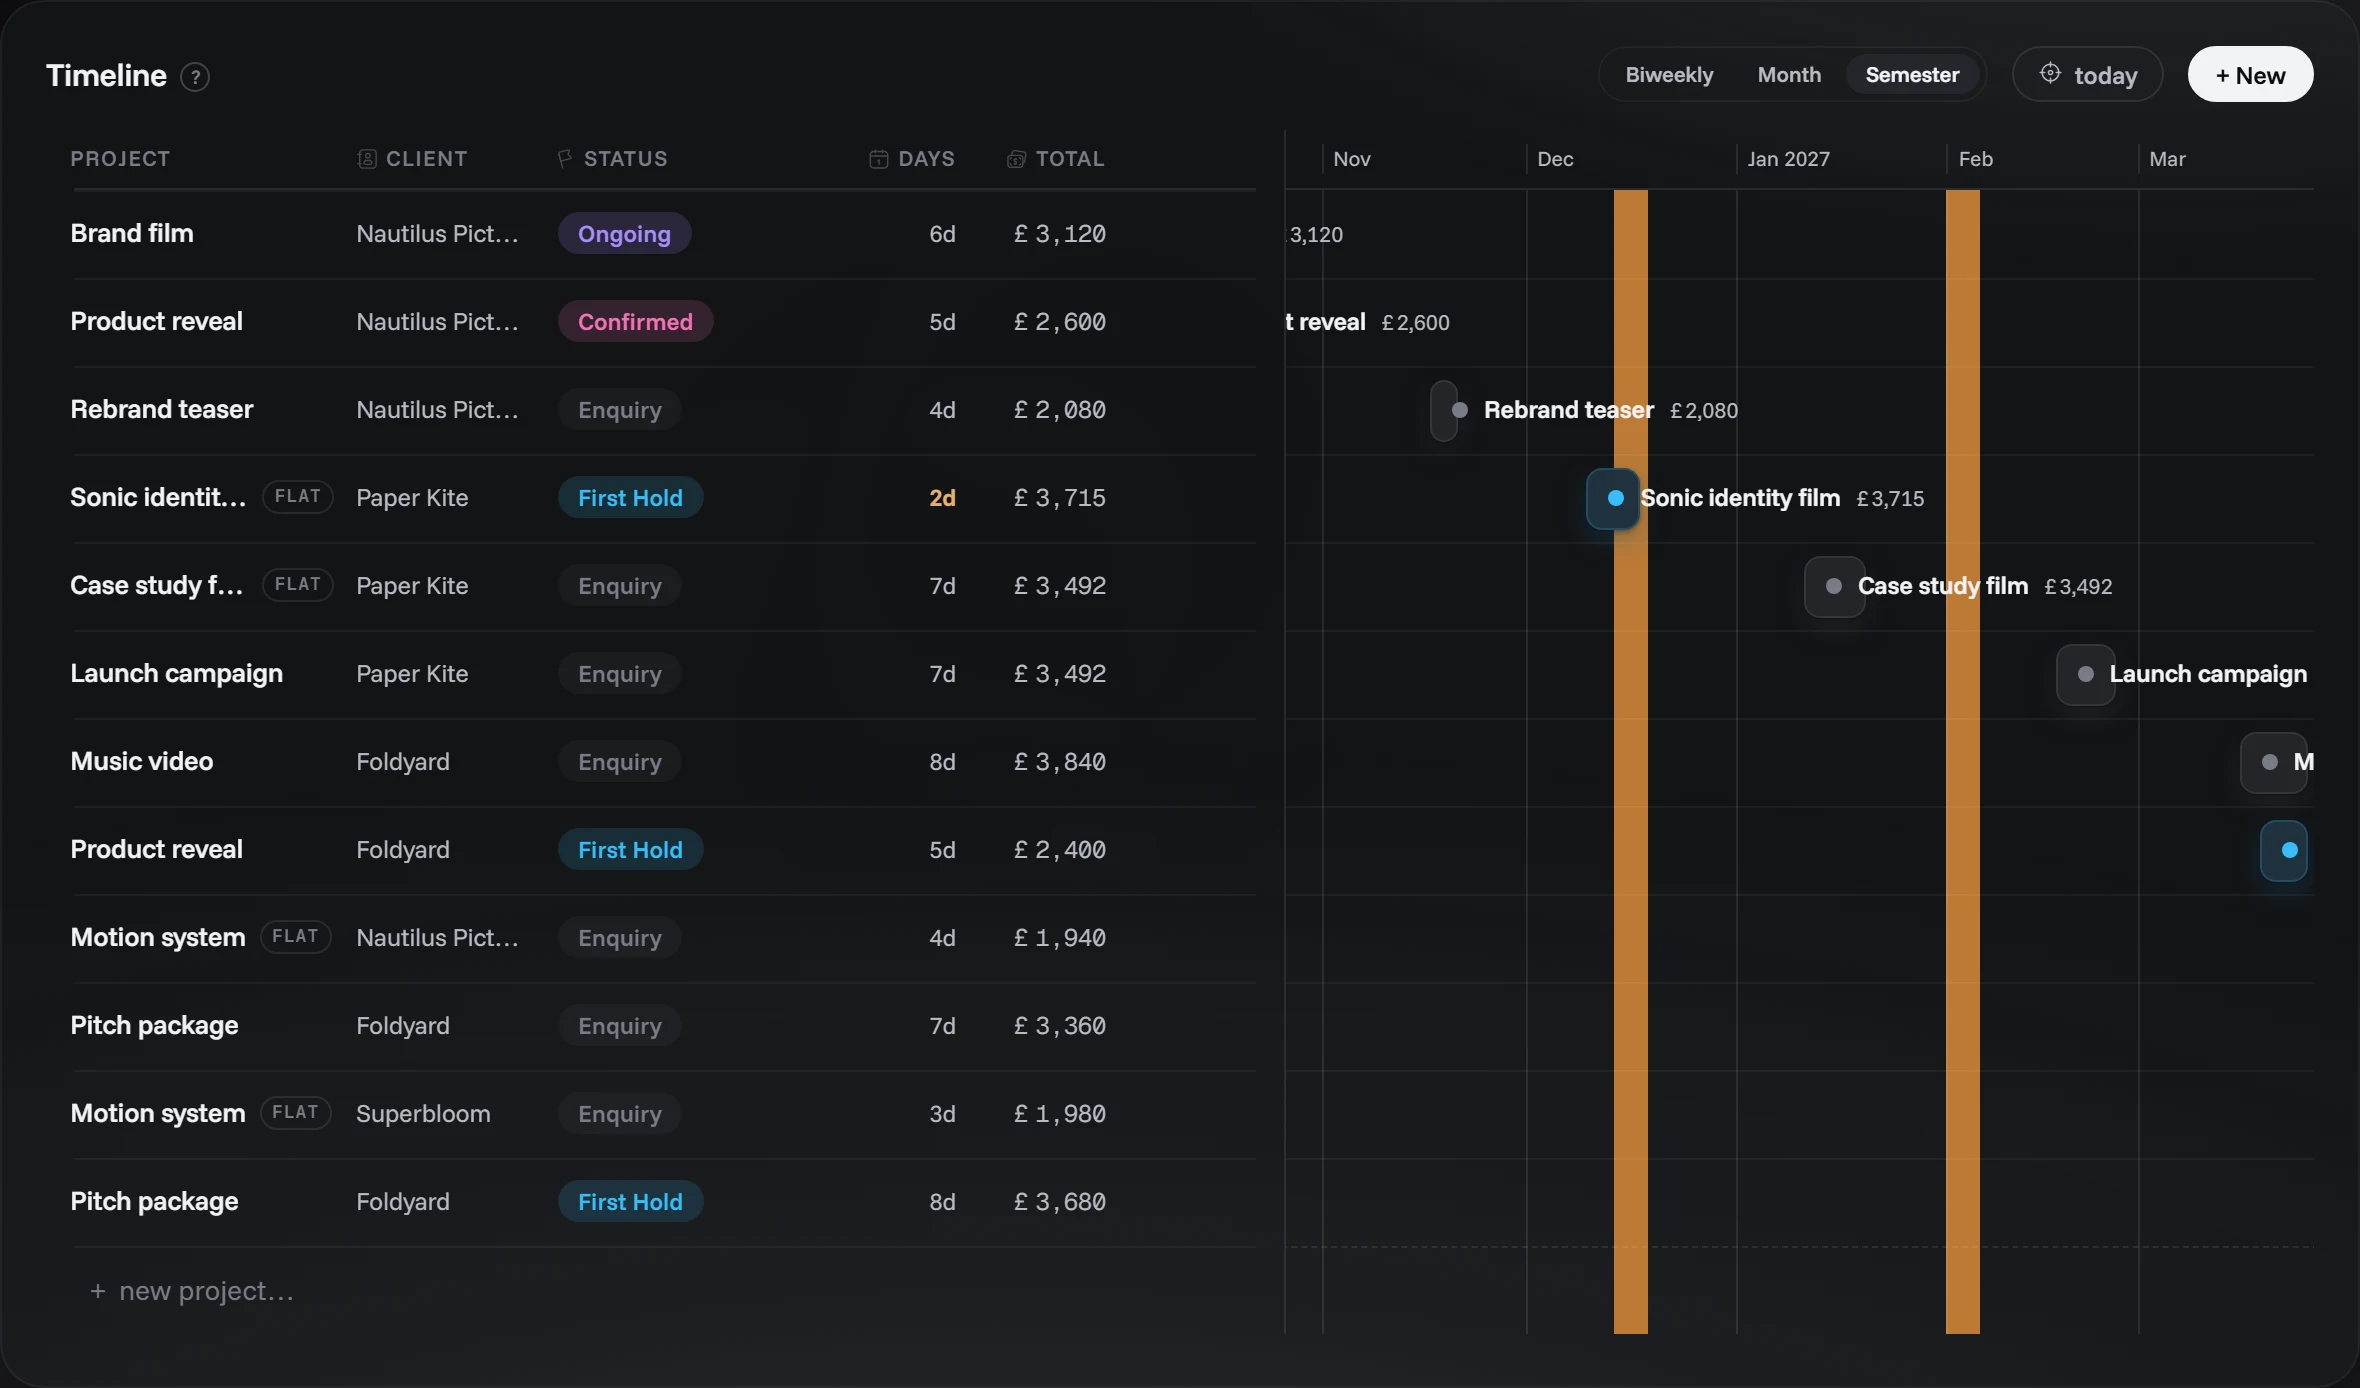Click the Client column header icon
Viewport: 2360px width, 1388px height.
367,159
